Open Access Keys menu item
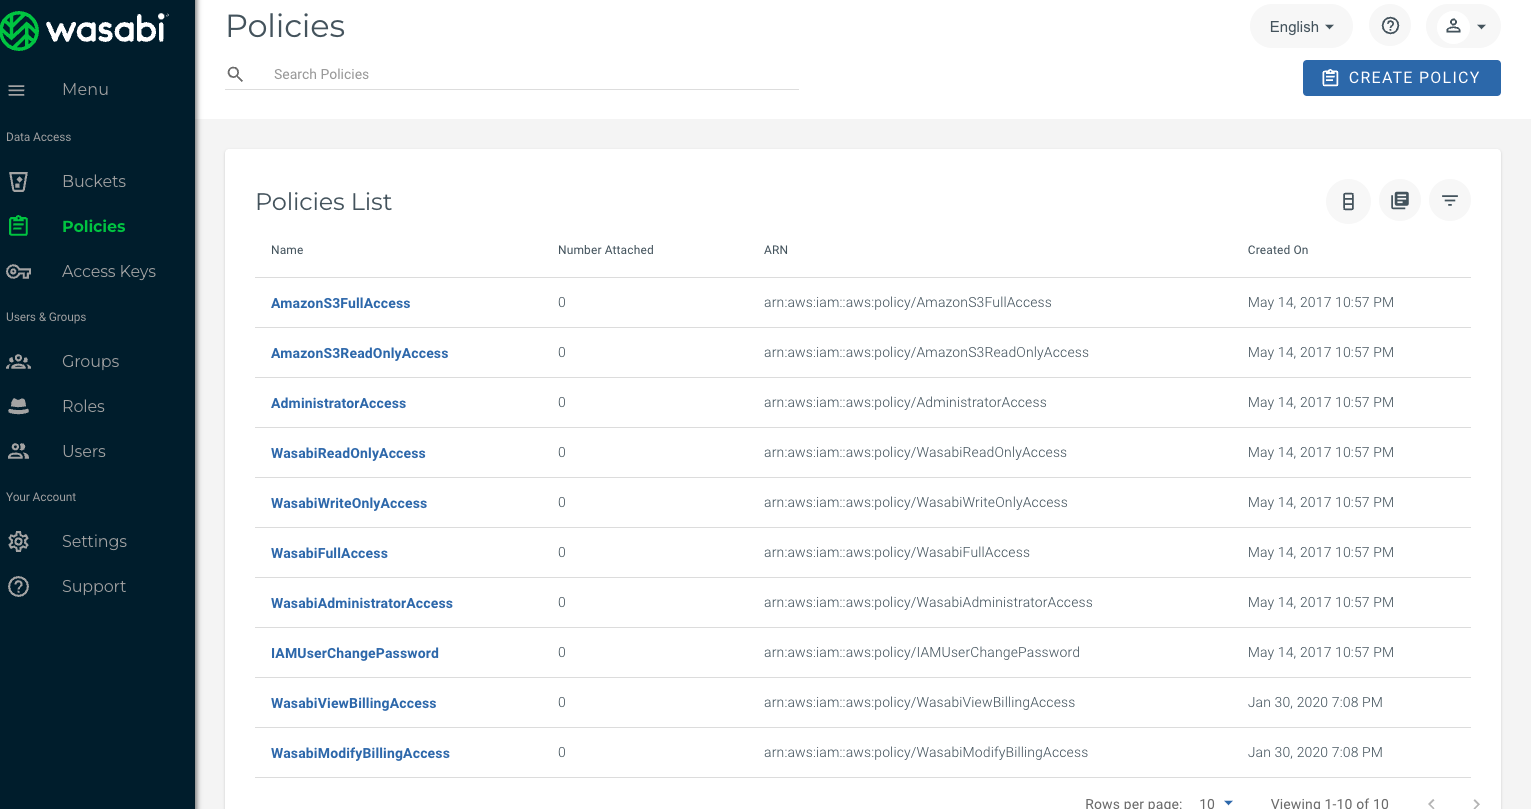The width and height of the screenshot is (1531, 809). tap(109, 271)
